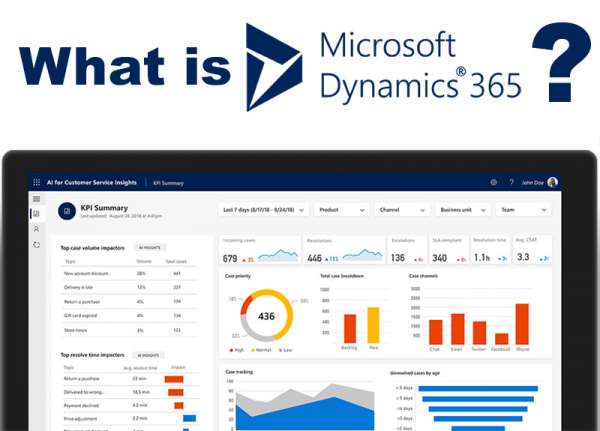Toggle the hamburger menu in sidebar
Image resolution: width=600 pixels, height=431 pixels.
[x=36, y=199]
